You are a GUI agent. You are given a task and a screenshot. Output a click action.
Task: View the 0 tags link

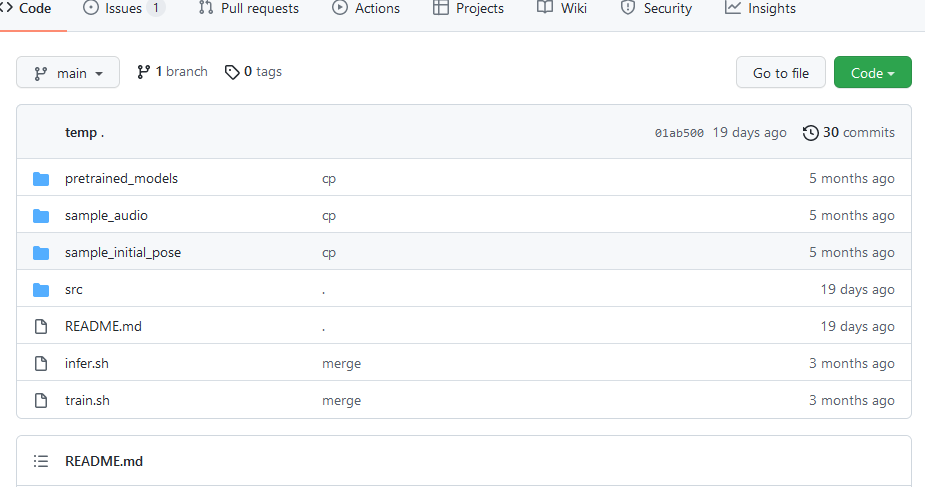[x=253, y=71]
